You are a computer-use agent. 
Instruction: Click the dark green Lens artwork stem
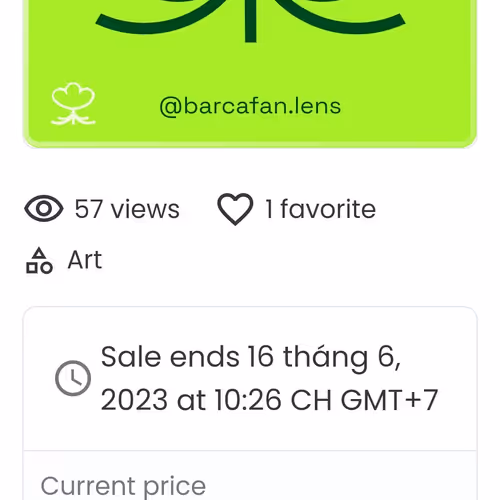pyautogui.click(x=250, y=21)
